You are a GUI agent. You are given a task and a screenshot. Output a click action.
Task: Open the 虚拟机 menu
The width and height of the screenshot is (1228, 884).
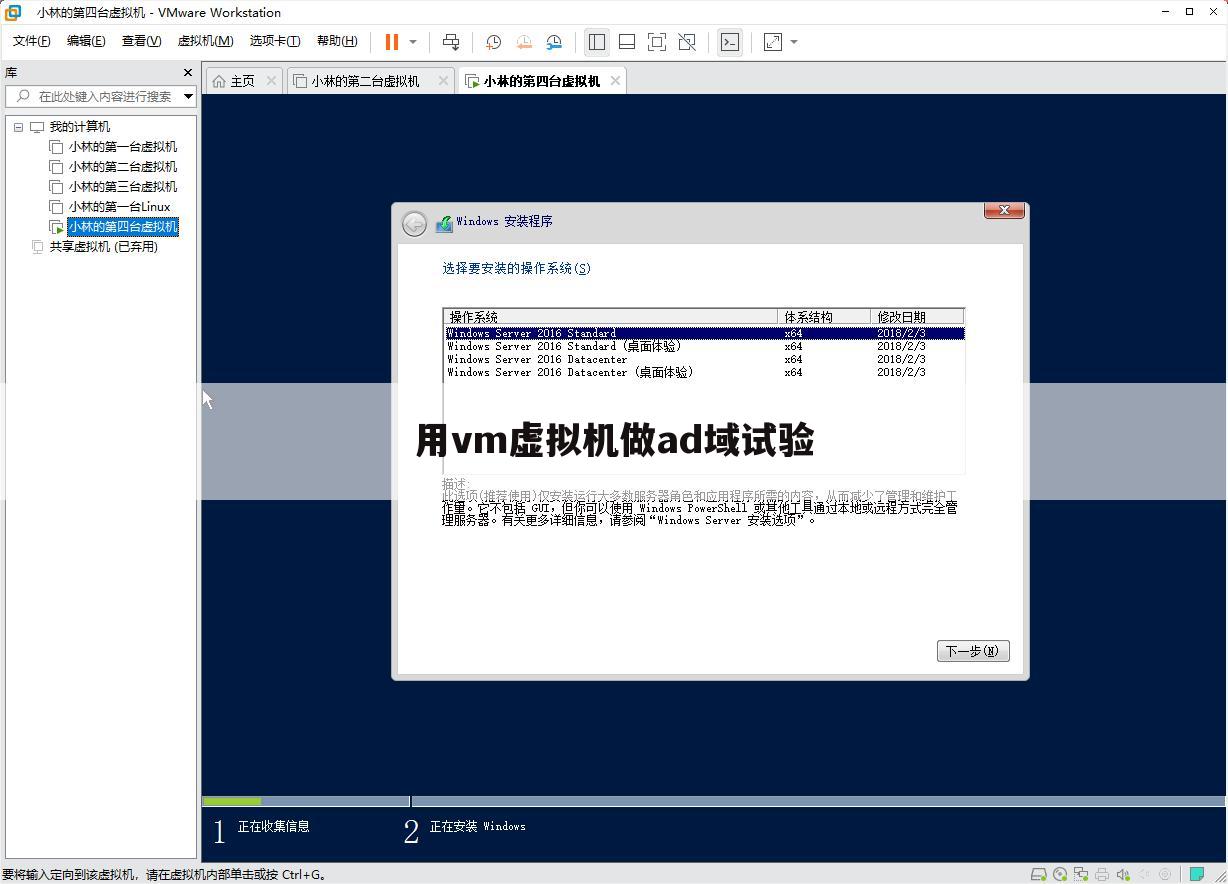[205, 41]
